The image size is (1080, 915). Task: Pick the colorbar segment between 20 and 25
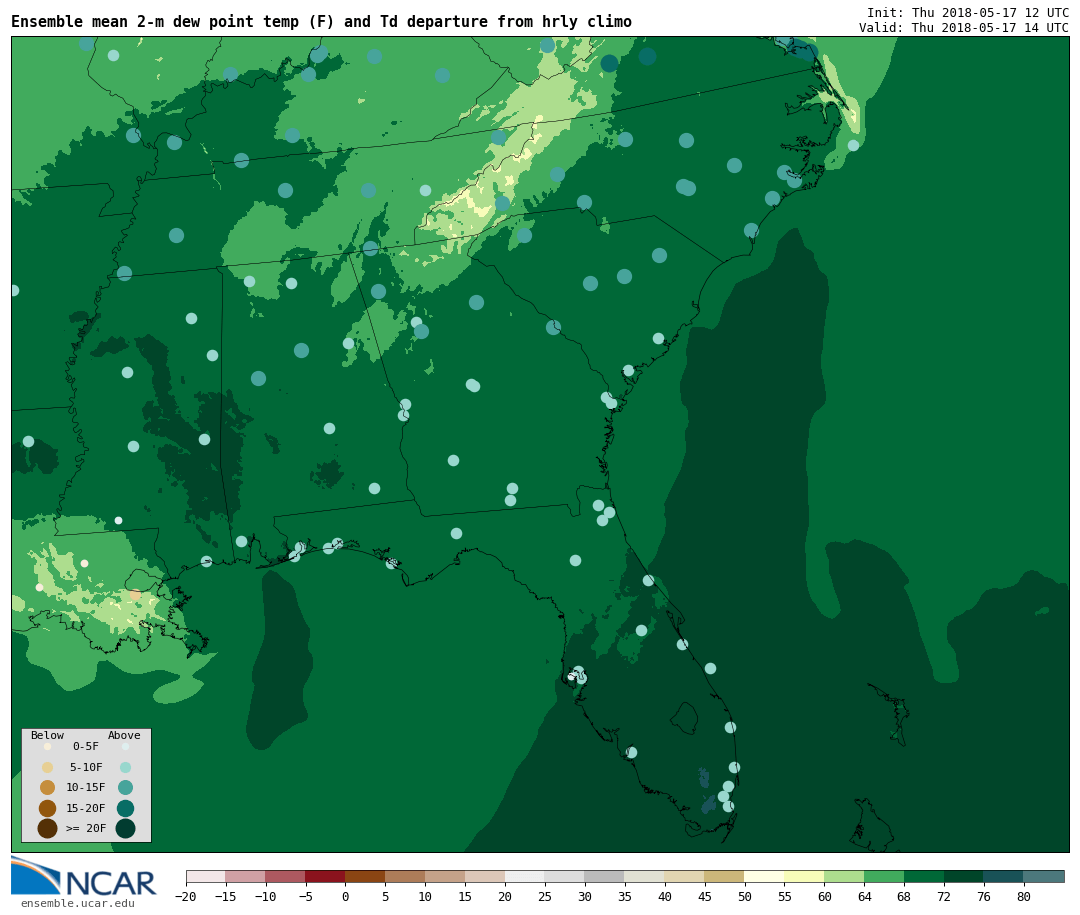click(526, 876)
